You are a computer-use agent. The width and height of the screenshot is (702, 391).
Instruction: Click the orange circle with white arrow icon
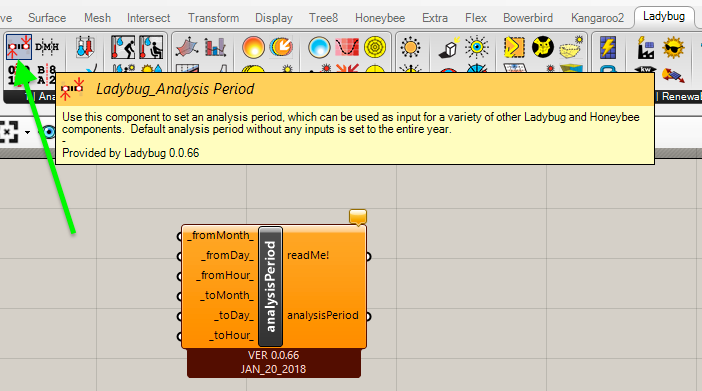coord(281,47)
